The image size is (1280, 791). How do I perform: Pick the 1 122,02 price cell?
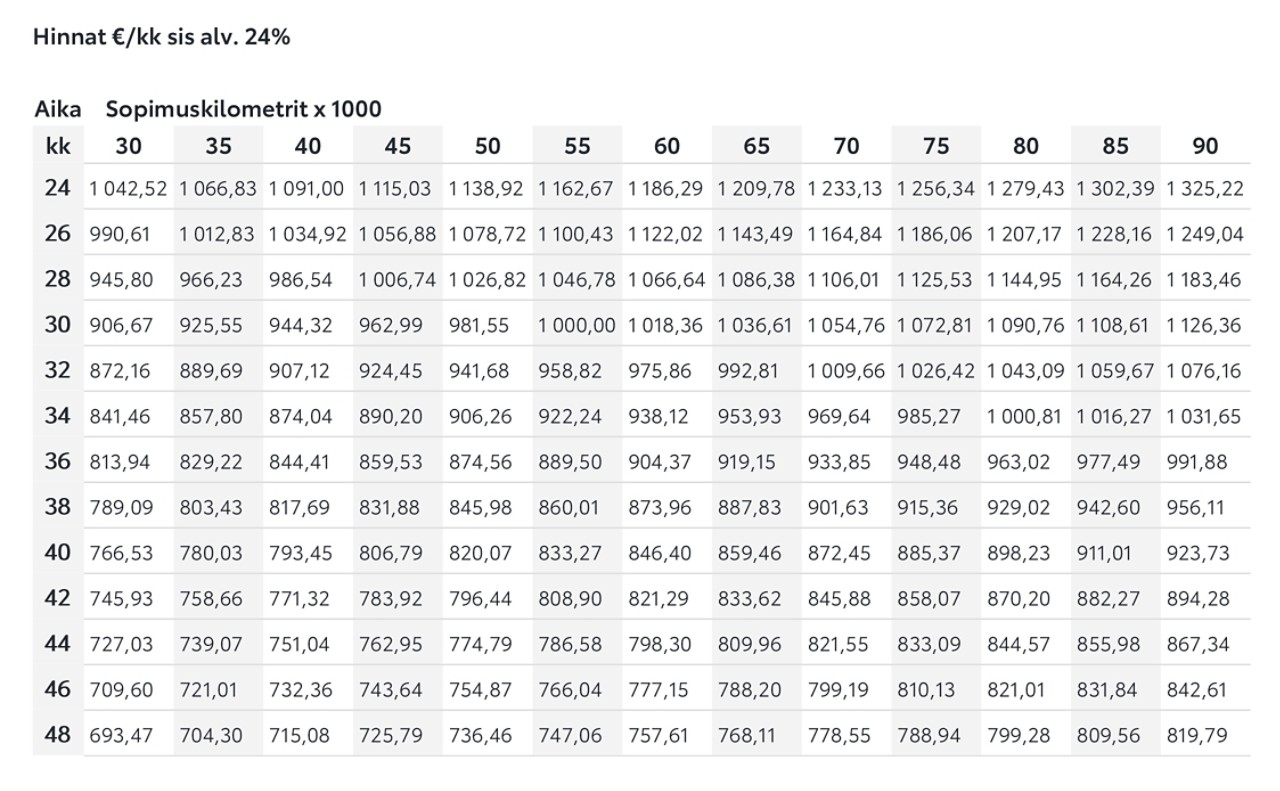667,234
